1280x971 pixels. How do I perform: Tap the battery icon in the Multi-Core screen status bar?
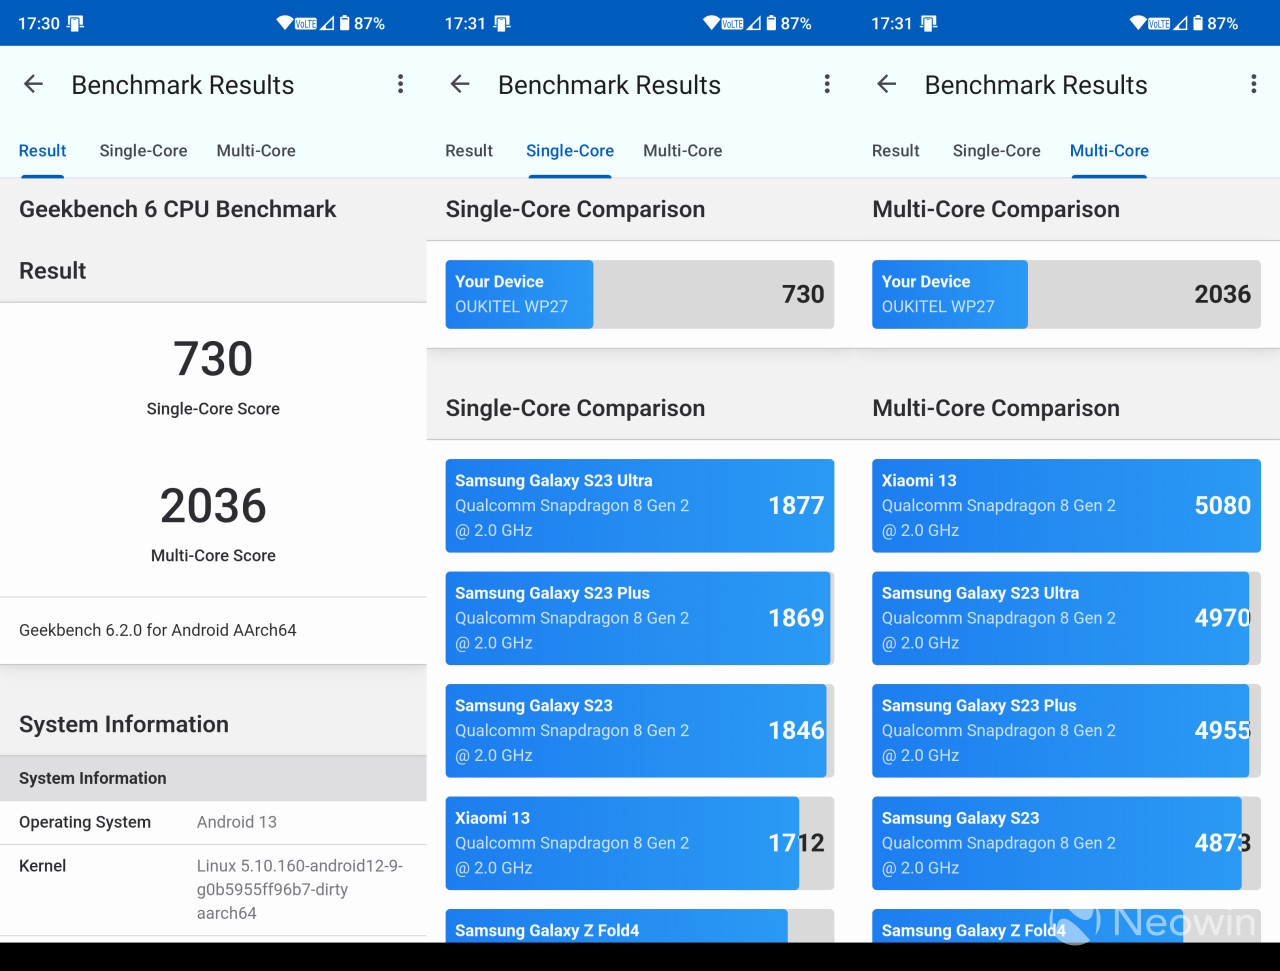[1198, 23]
